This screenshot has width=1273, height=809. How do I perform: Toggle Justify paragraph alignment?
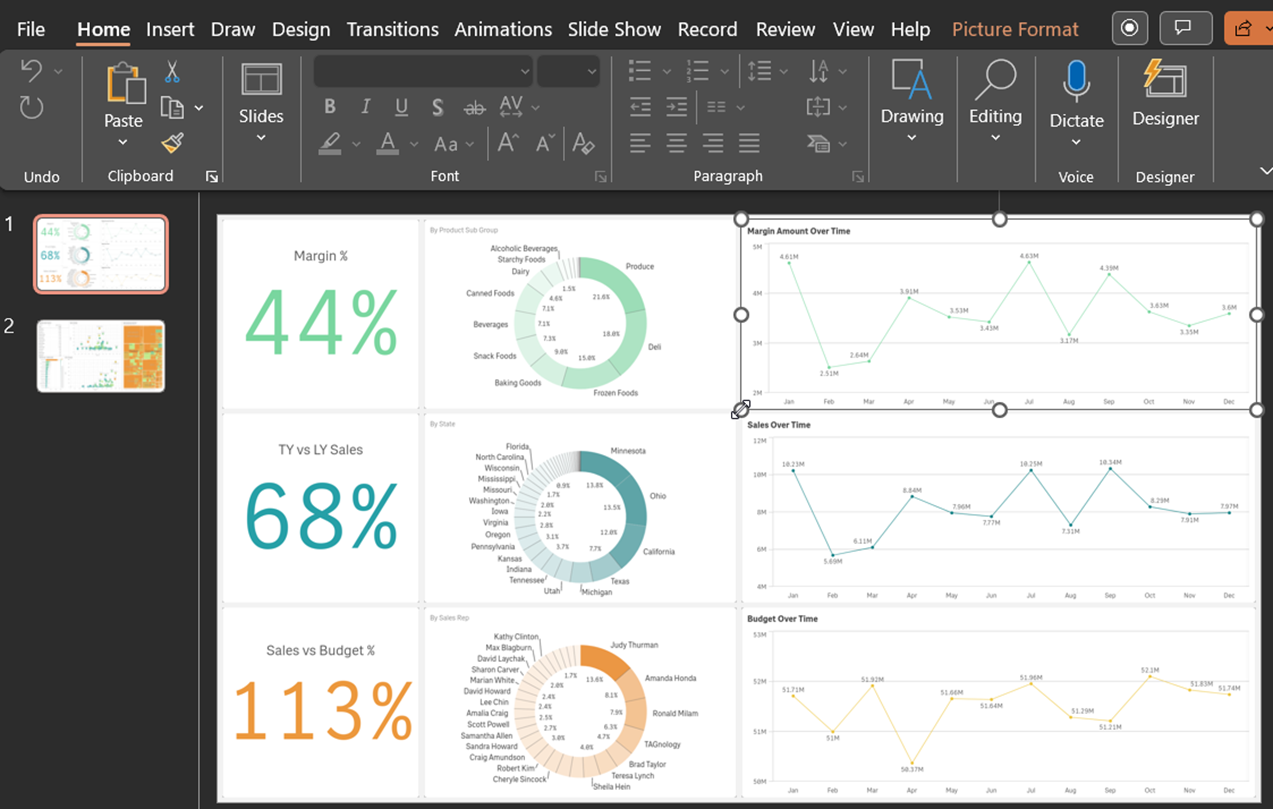point(749,144)
